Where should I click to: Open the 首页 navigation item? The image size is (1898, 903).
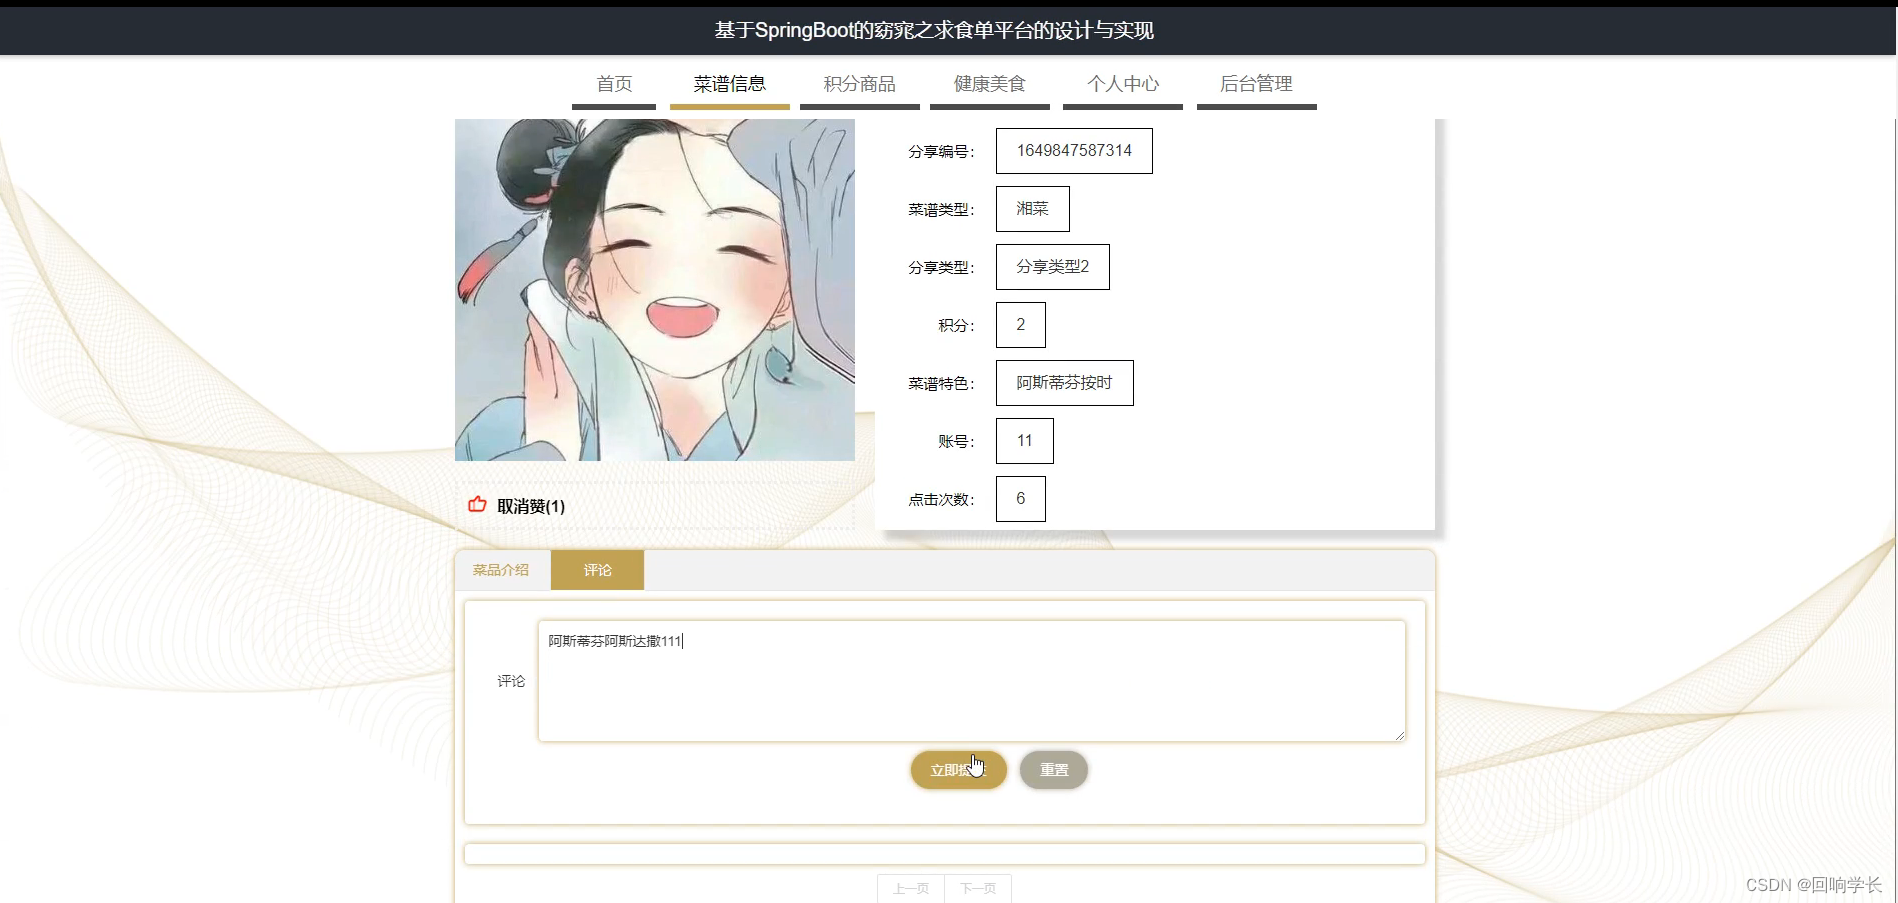tap(613, 84)
